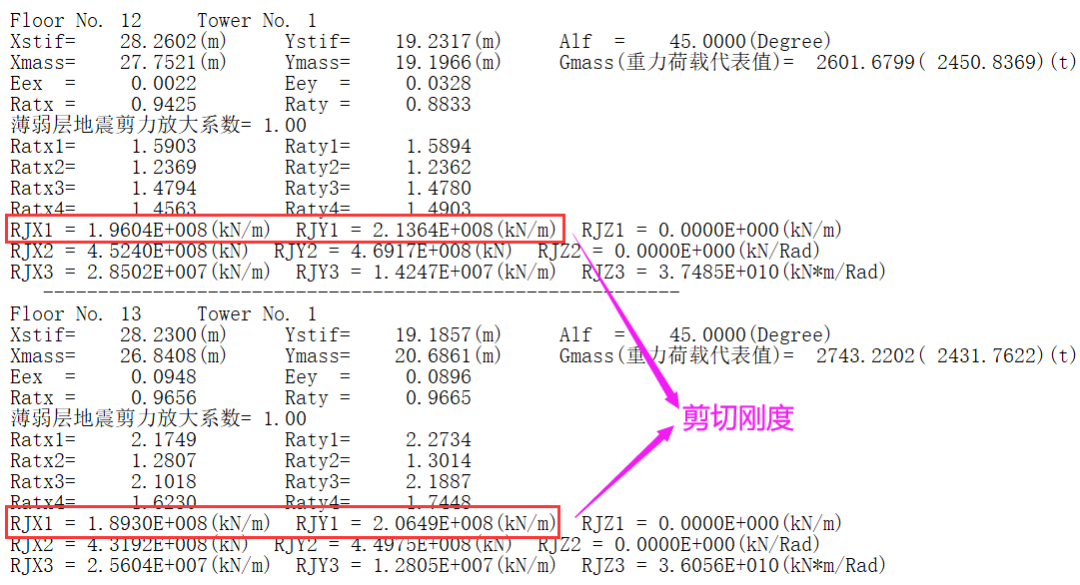Select Xstif value 28.2602 for floor 12
This screenshot has width=1080, height=585.
(x=158, y=41)
